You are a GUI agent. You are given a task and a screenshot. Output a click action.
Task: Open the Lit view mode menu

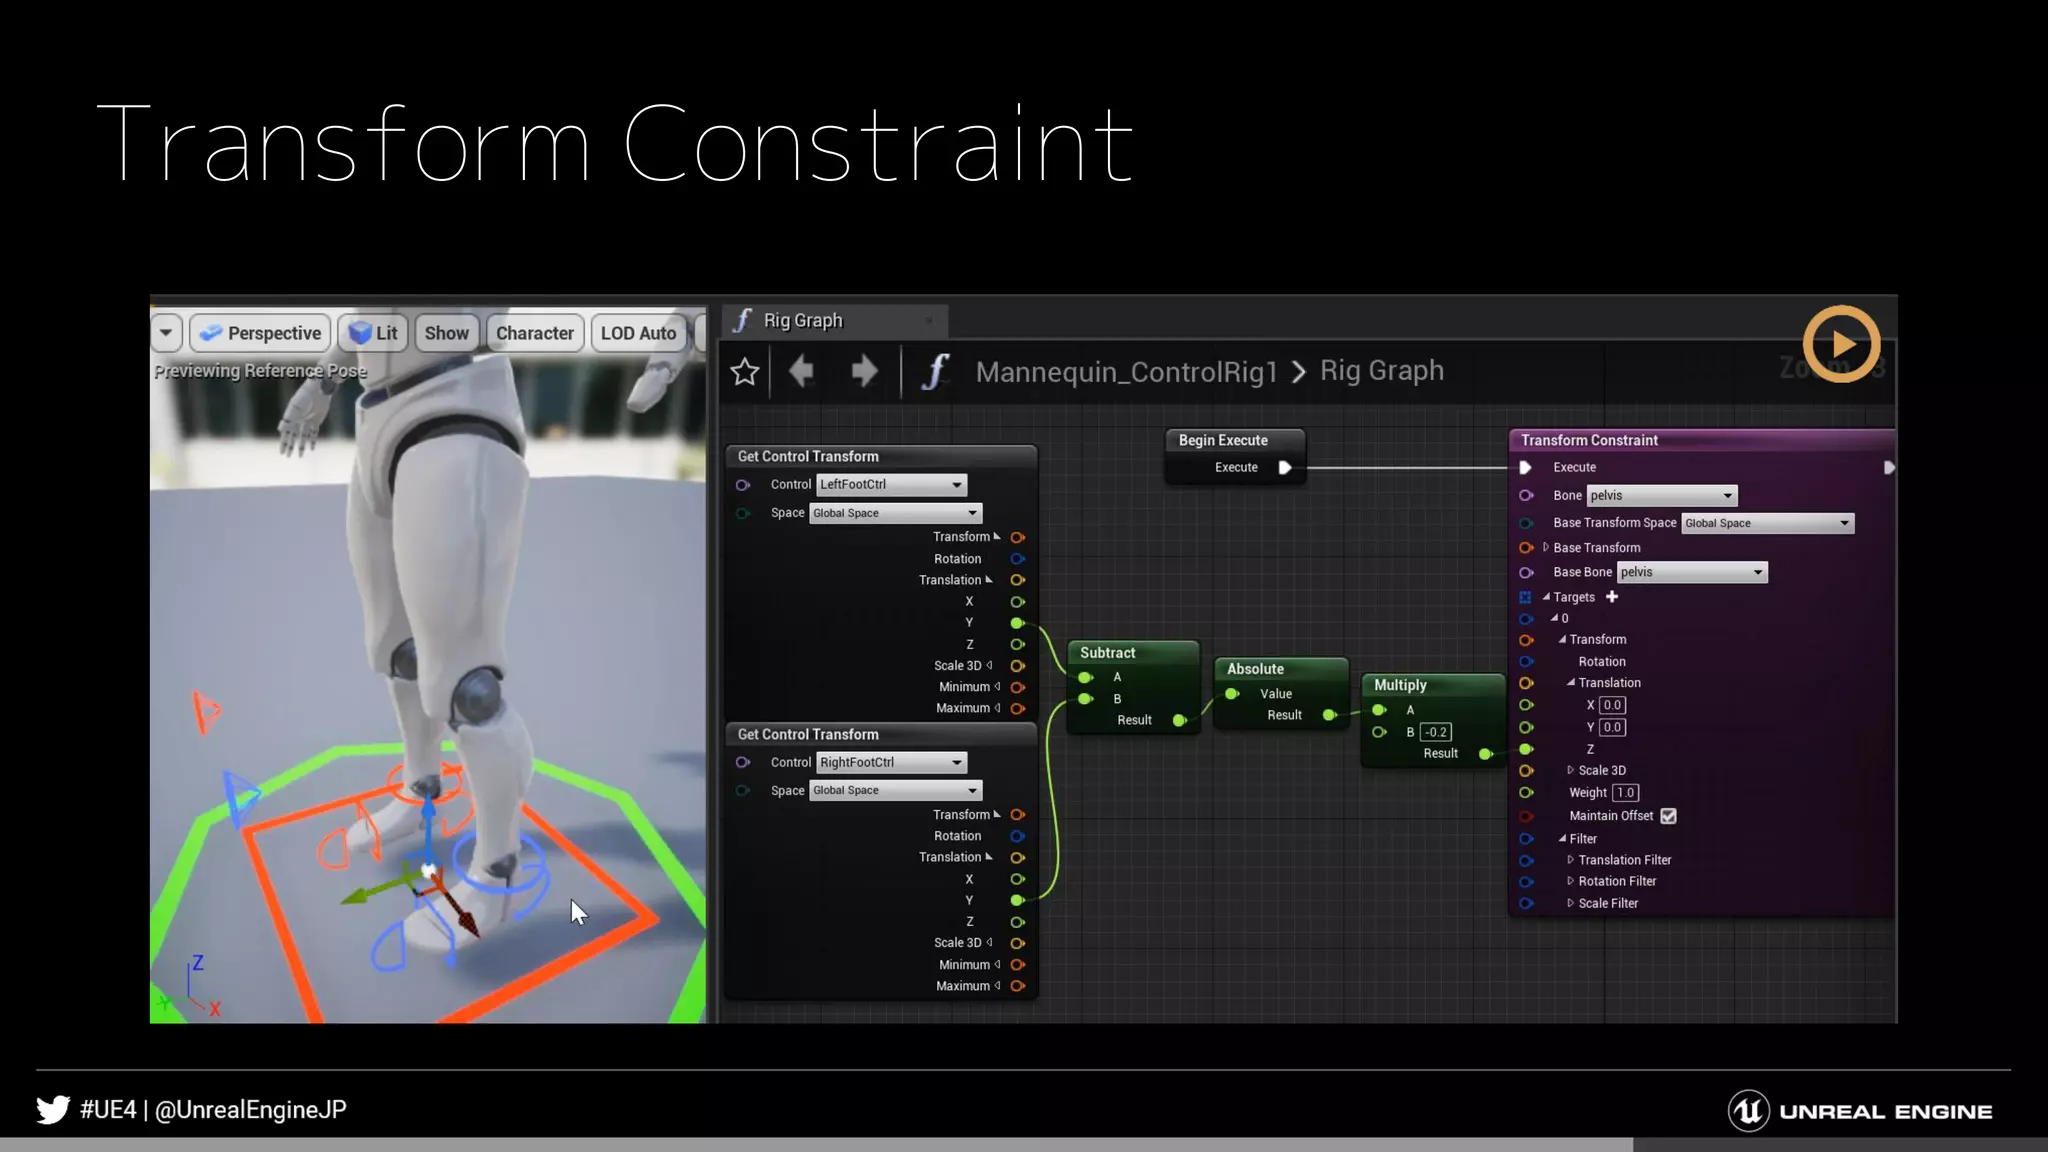(x=373, y=333)
